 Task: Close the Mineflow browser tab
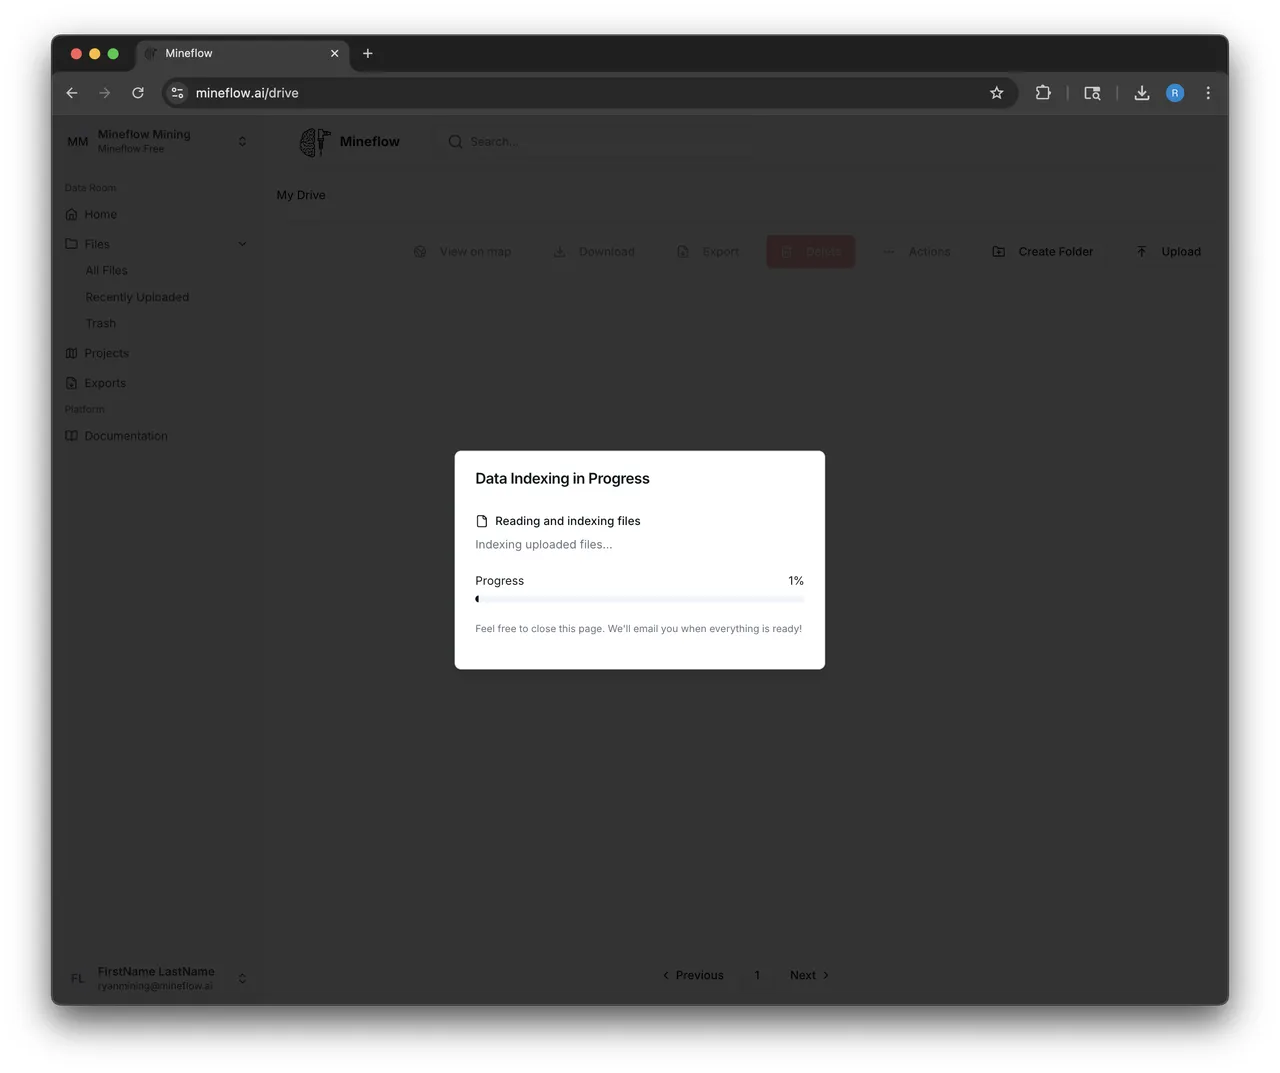(334, 53)
